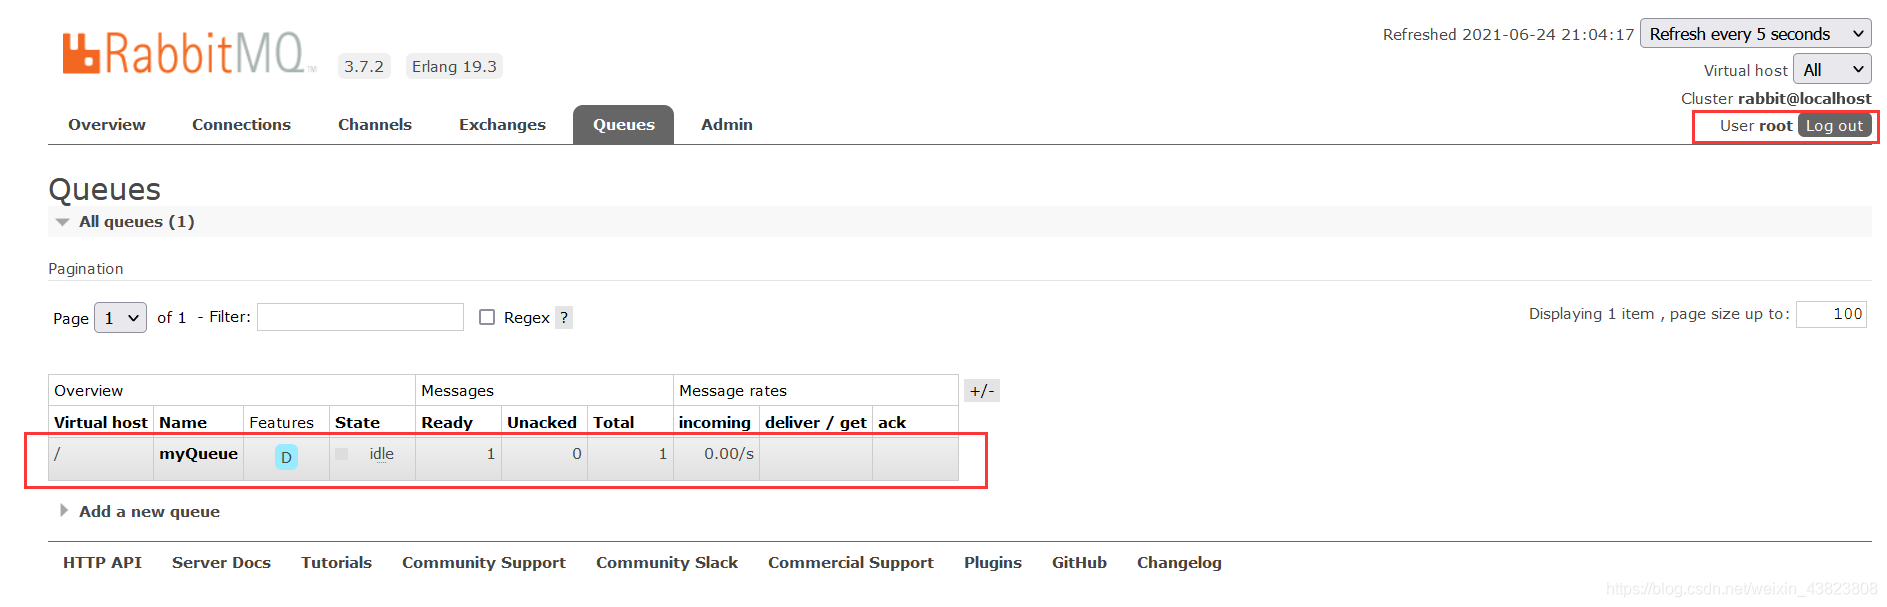1887x607 pixels.
Task: Open the Virtual host dropdown
Action: 1831,70
